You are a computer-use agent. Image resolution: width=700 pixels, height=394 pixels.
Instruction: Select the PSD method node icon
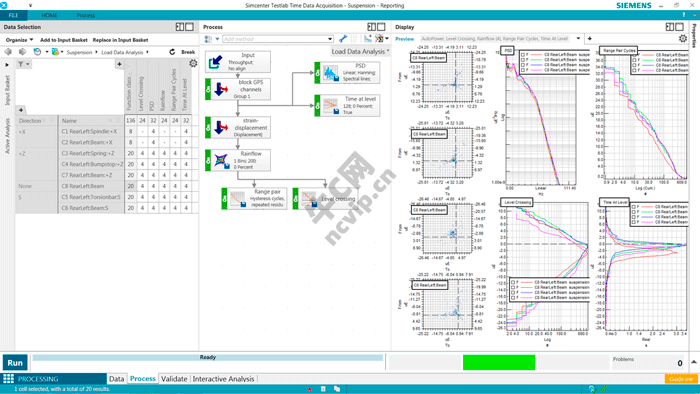[x=330, y=73]
